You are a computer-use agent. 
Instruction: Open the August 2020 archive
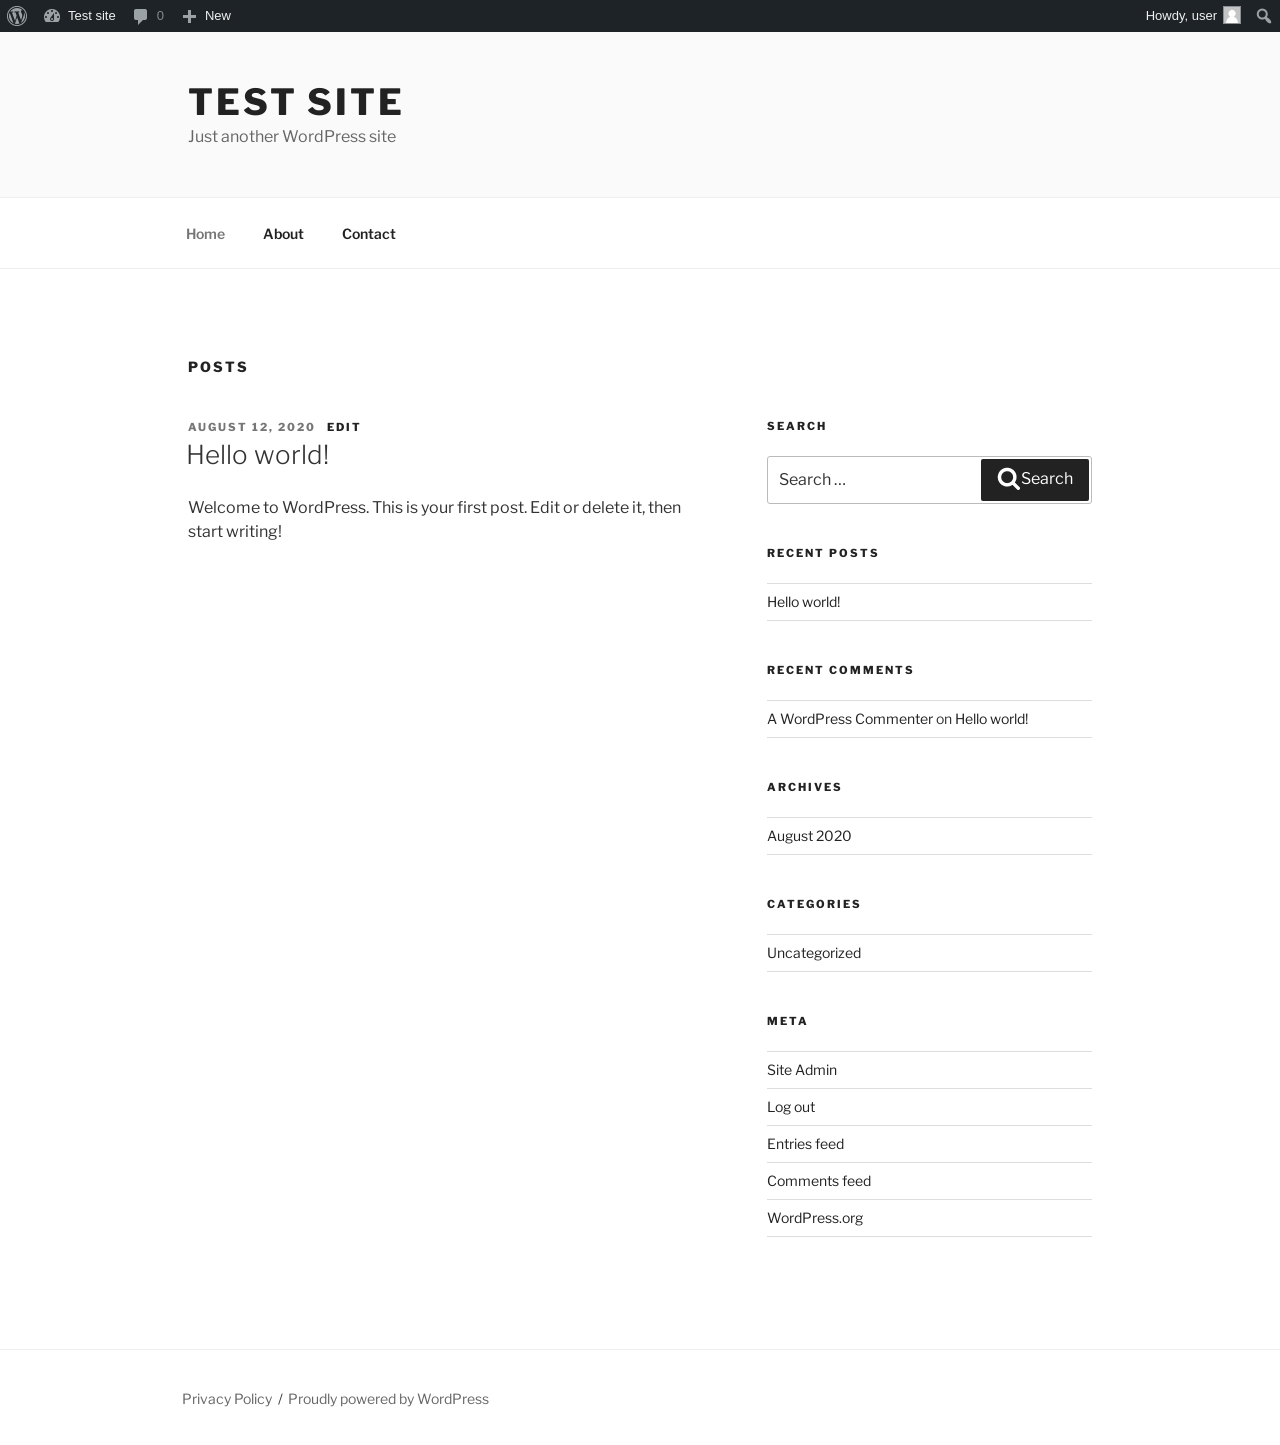tap(809, 836)
